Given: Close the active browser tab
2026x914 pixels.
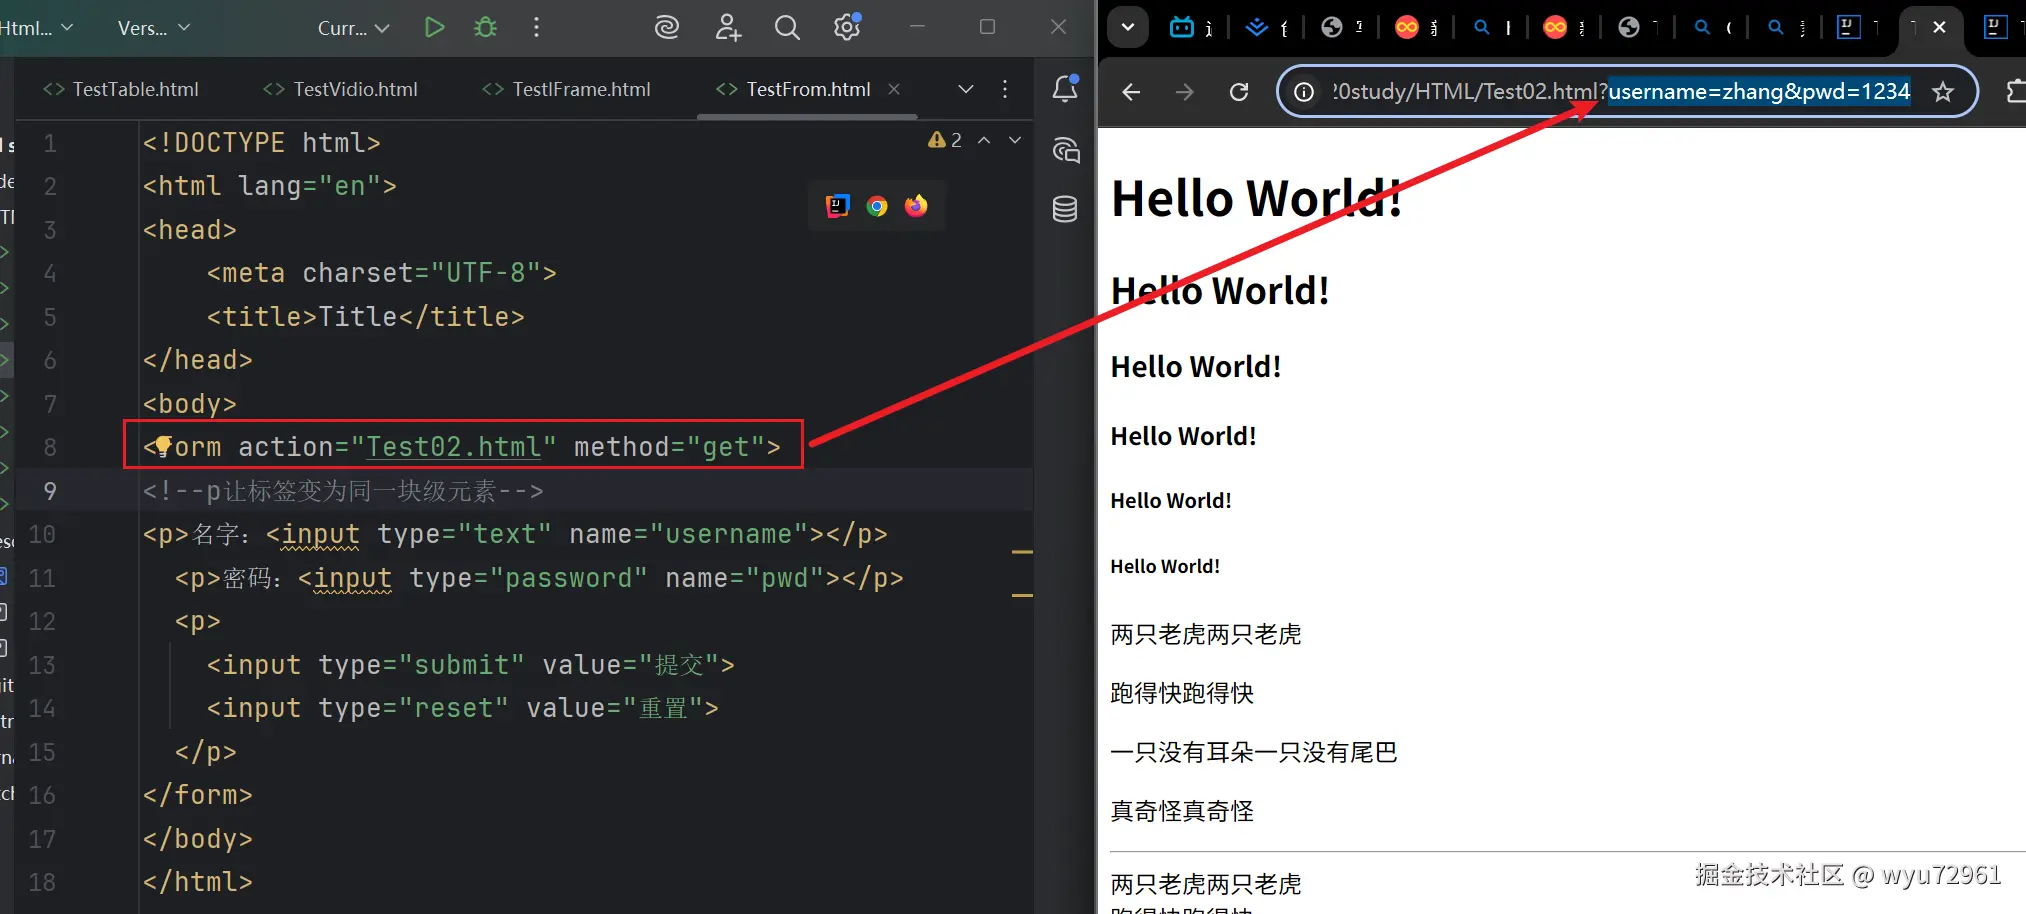Looking at the screenshot, I should point(1939,27).
